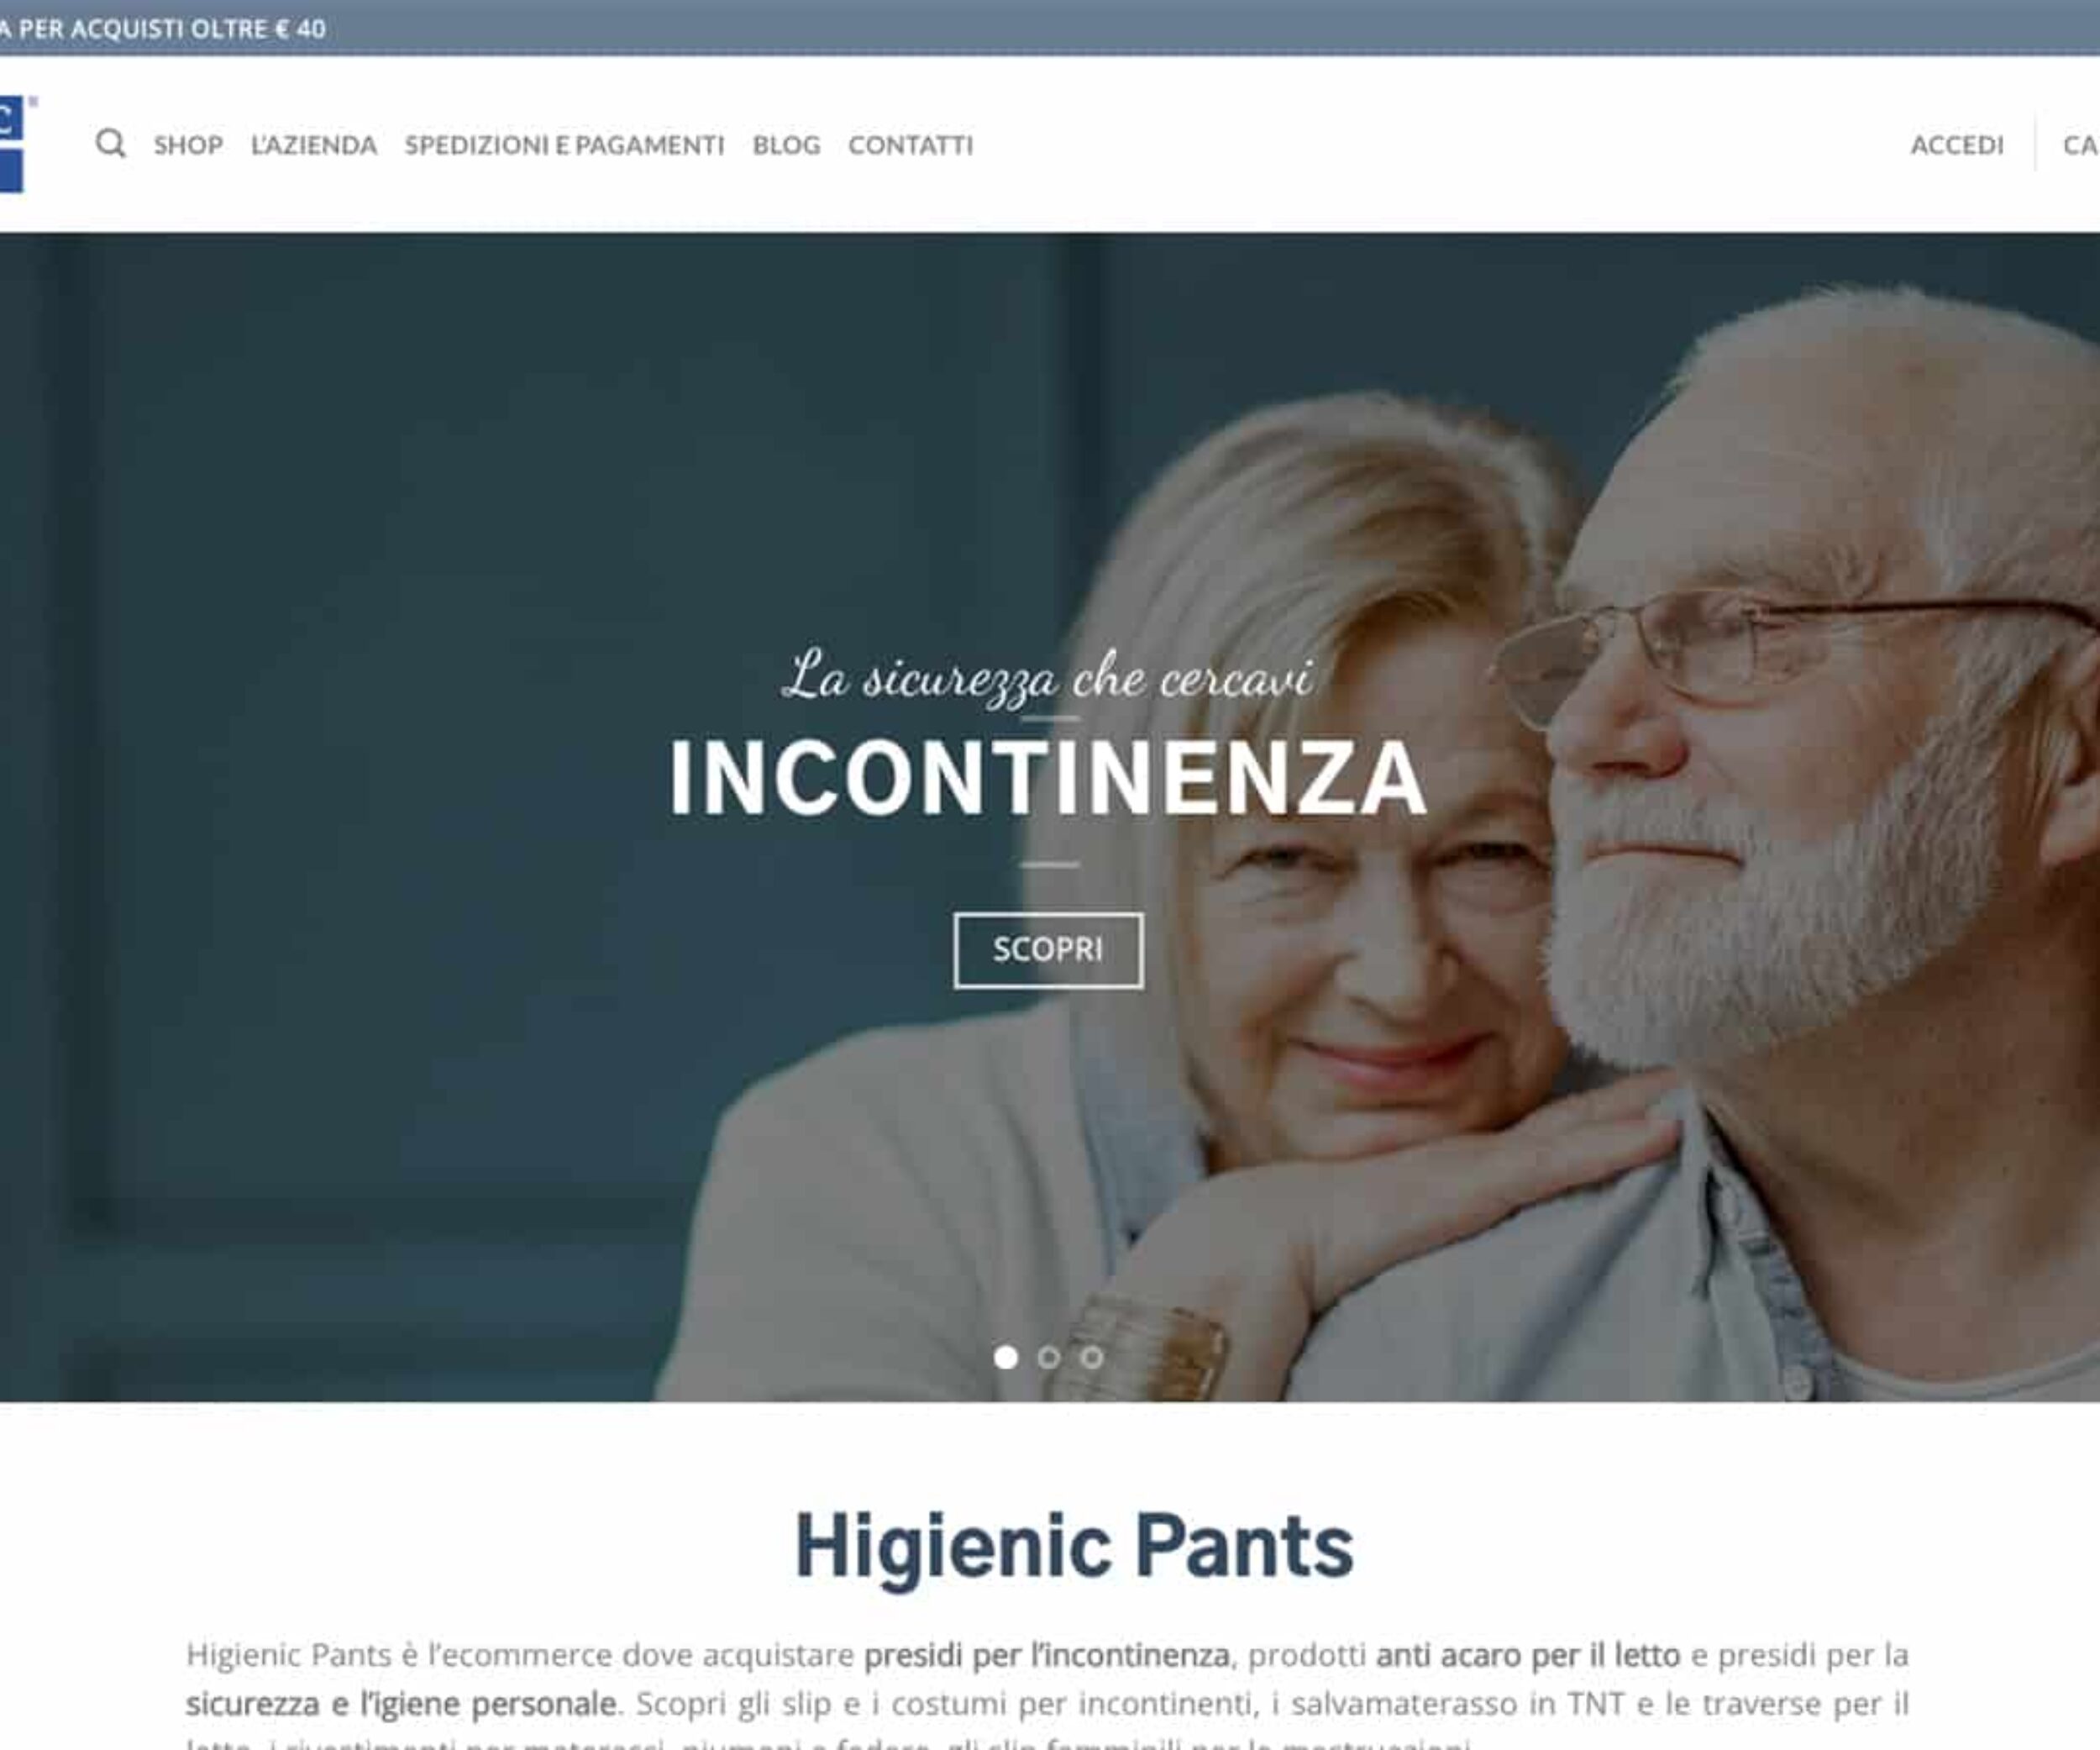Viewport: 2100px width, 1750px height.
Task: Click the ACCEDI login link
Action: pyautogui.click(x=1957, y=146)
